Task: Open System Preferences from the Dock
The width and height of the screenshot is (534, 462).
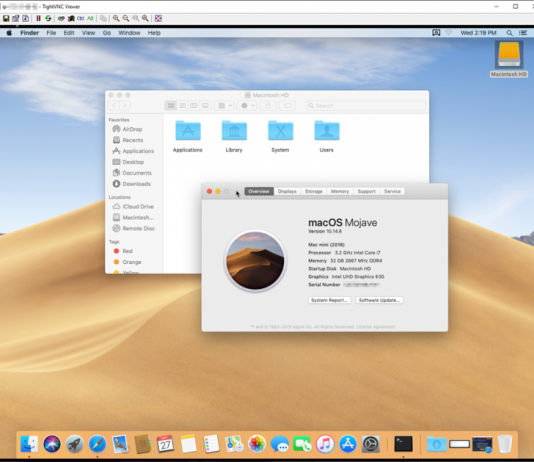Action: 371,444
